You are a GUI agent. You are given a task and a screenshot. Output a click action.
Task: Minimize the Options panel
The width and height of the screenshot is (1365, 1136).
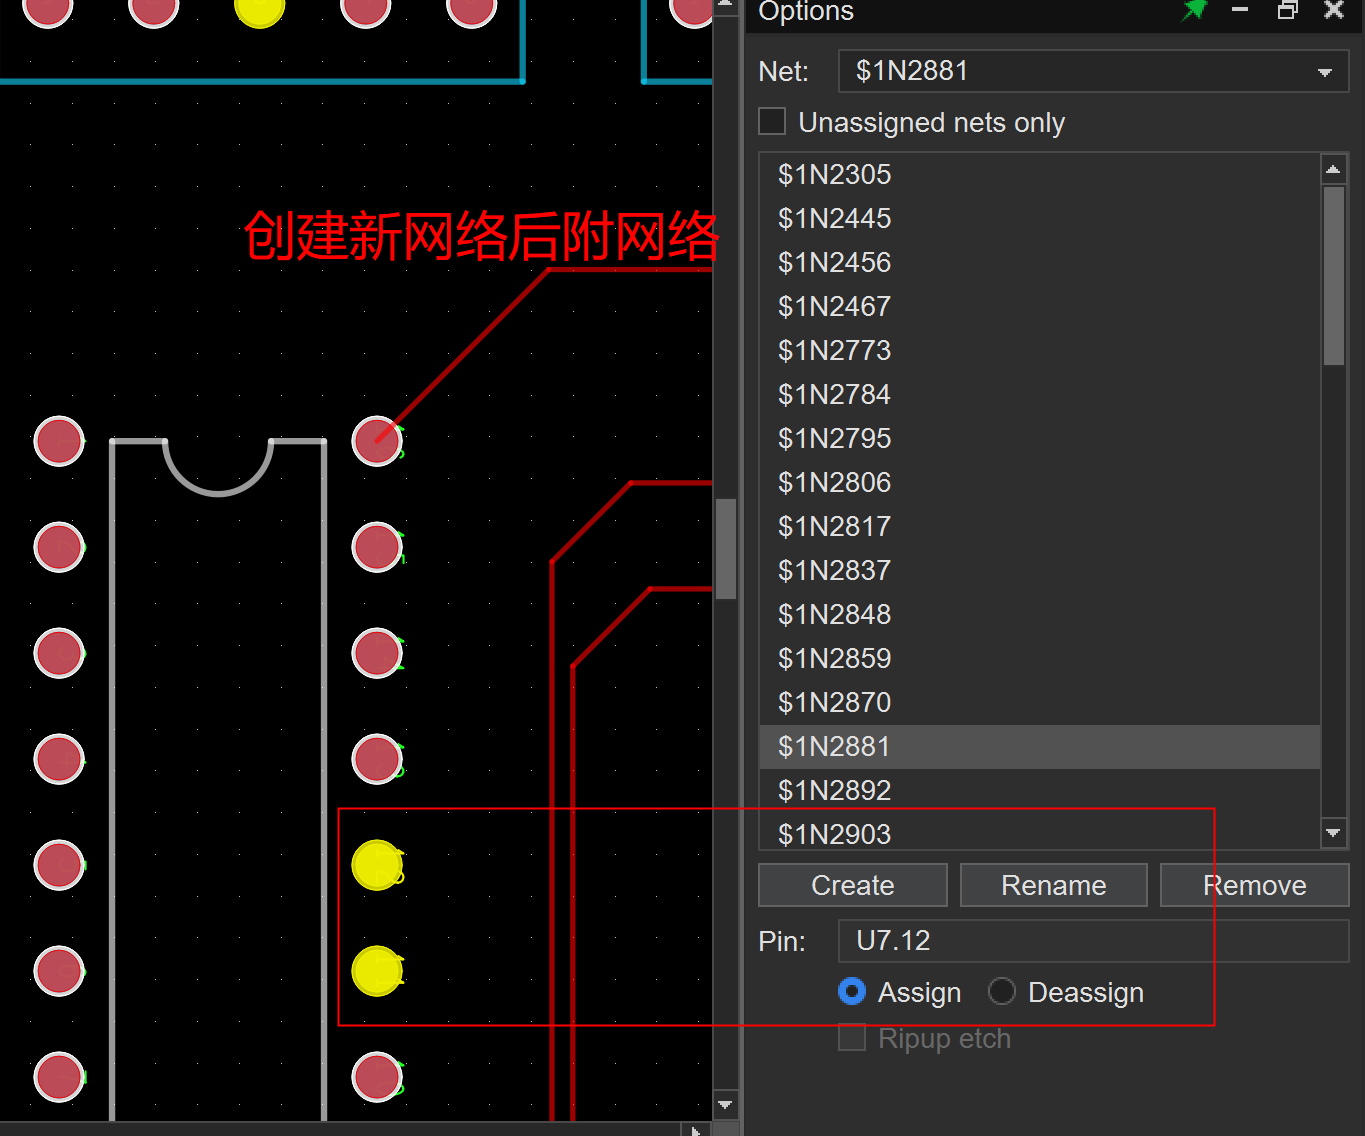click(1240, 11)
